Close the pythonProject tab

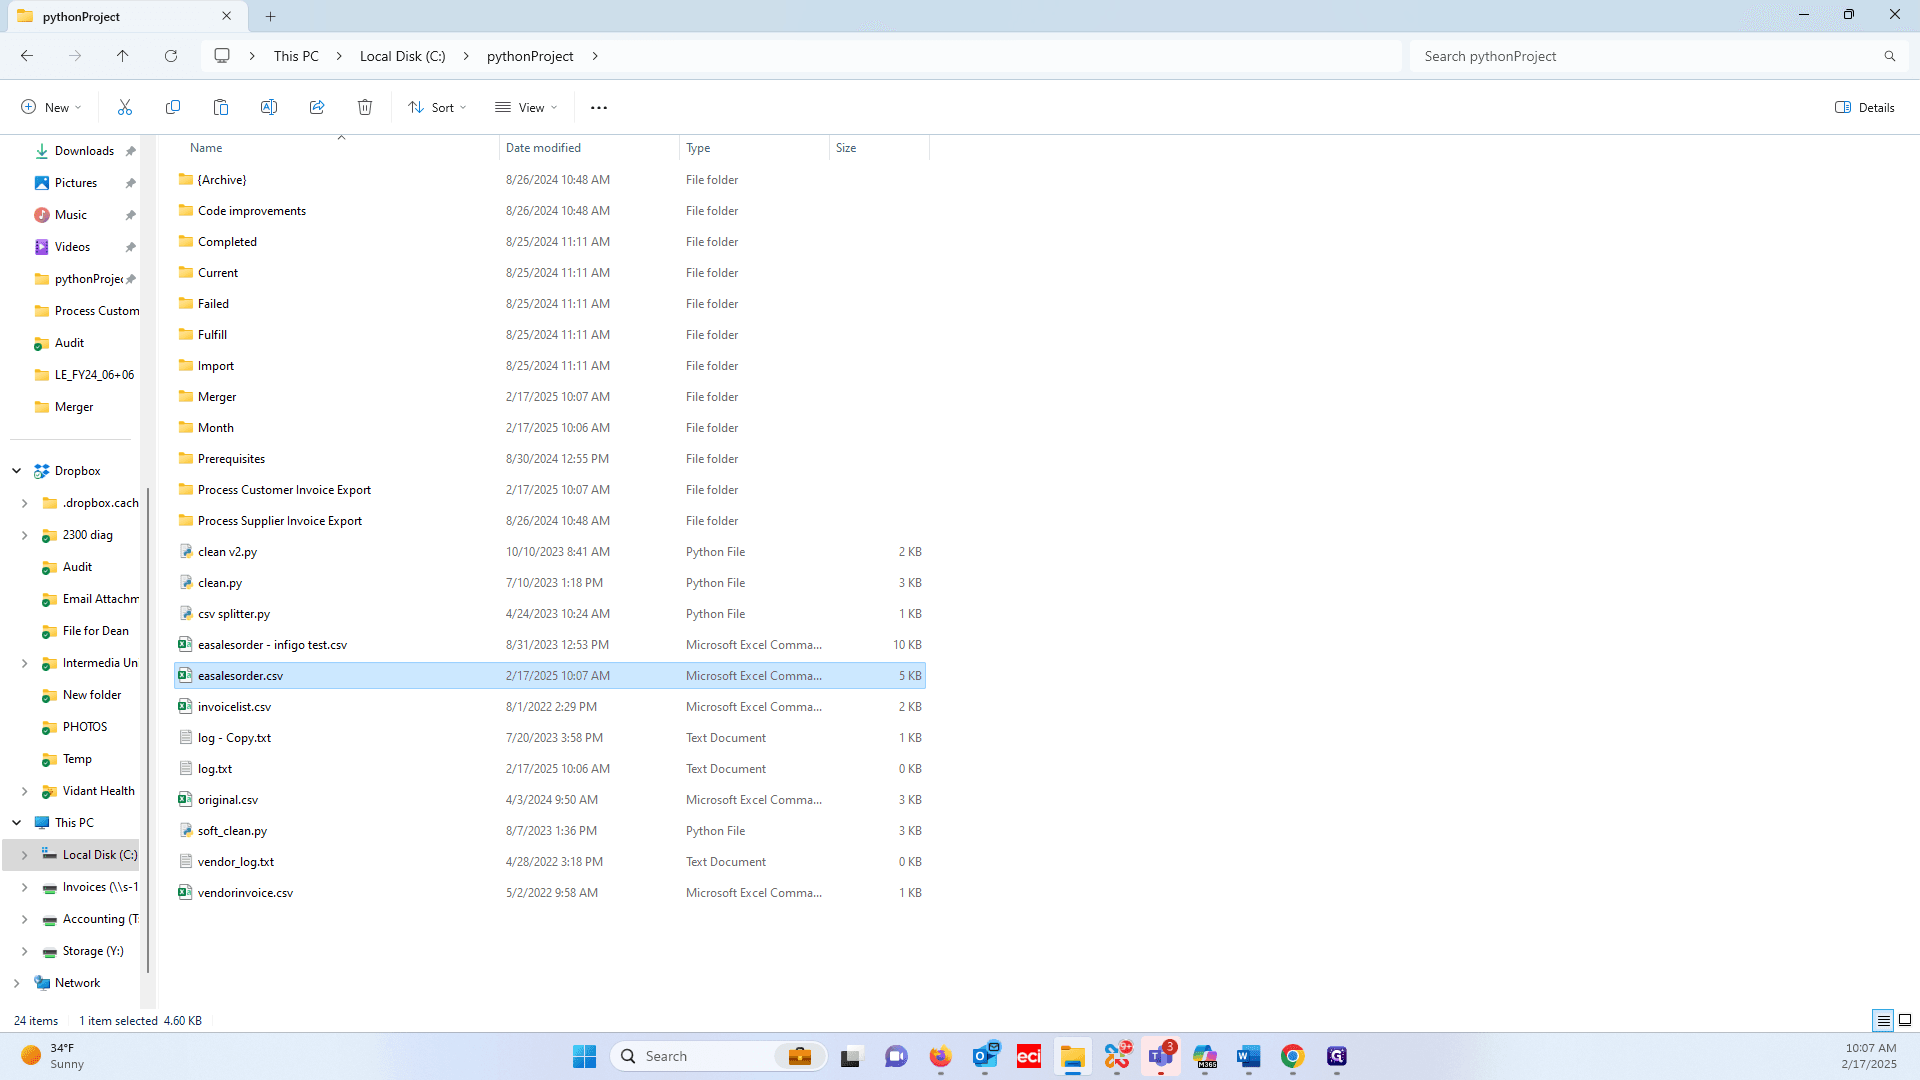tap(227, 16)
